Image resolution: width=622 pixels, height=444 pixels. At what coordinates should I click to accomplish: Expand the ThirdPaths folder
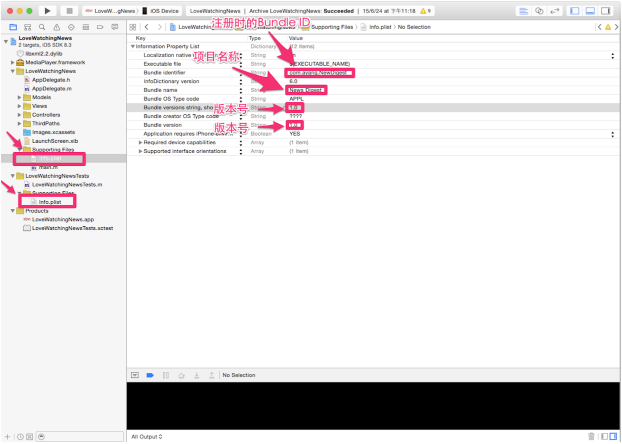pos(19,123)
